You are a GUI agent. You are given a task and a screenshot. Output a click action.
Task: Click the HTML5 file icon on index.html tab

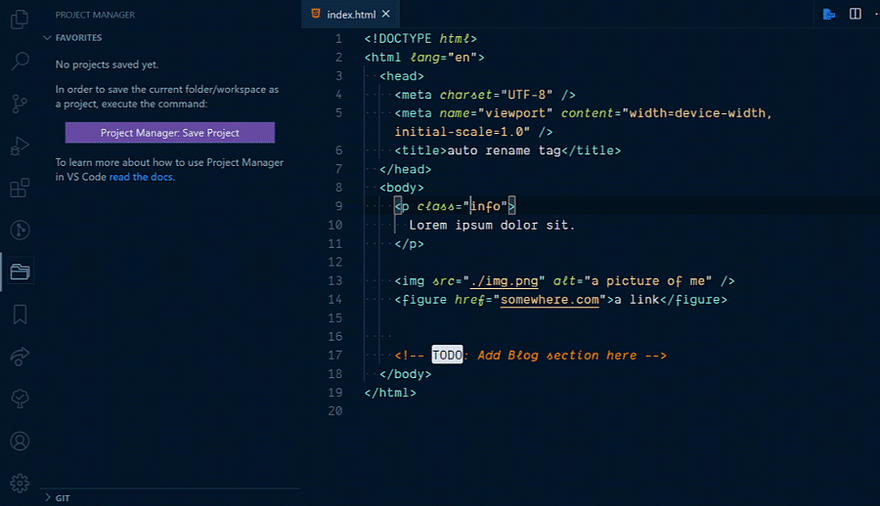316,13
